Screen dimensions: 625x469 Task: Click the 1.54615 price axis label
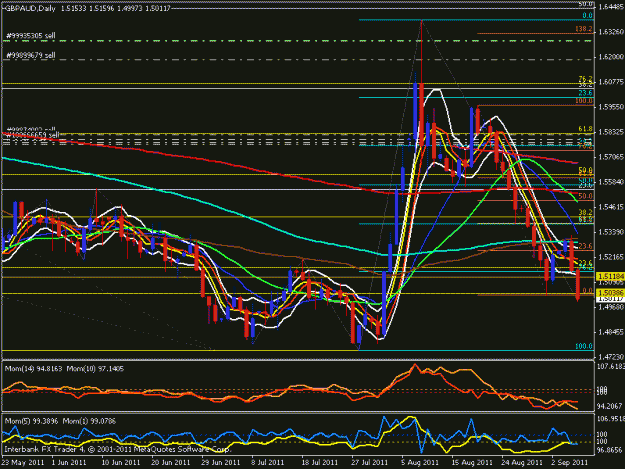[x=611, y=207]
